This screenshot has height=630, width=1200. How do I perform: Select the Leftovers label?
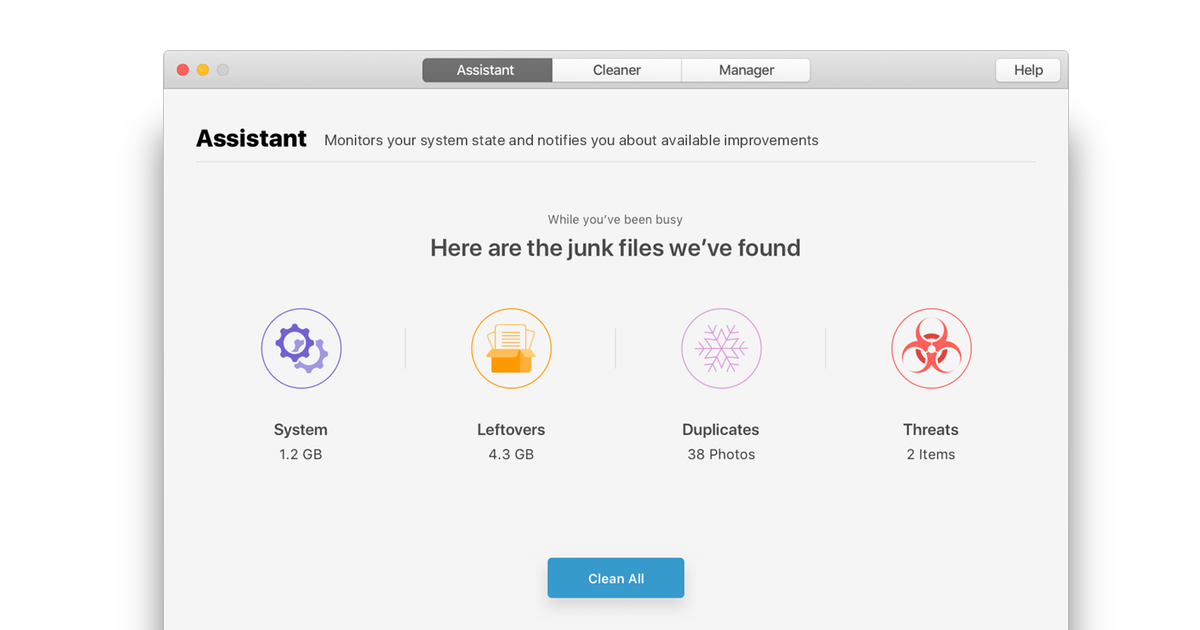point(511,430)
